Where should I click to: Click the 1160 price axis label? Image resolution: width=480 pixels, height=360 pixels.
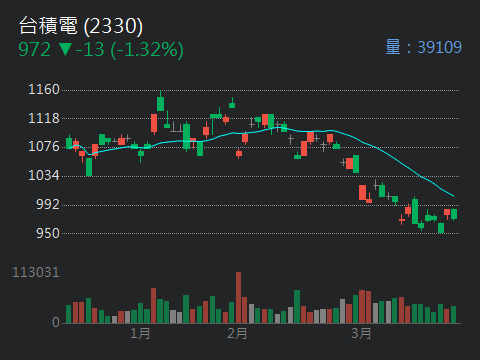[44, 89]
